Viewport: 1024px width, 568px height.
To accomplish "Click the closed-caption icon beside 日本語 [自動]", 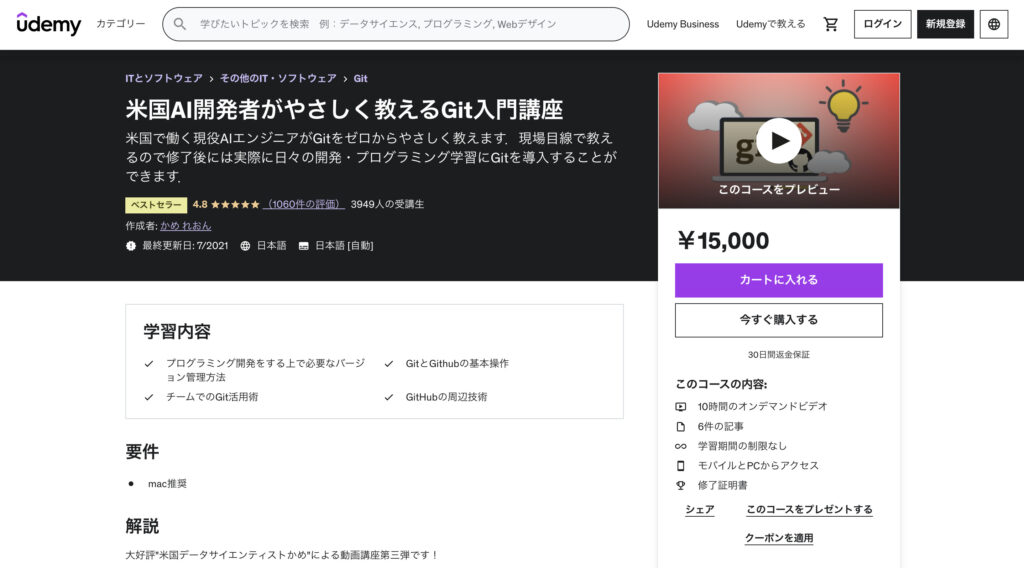I will click(x=304, y=246).
